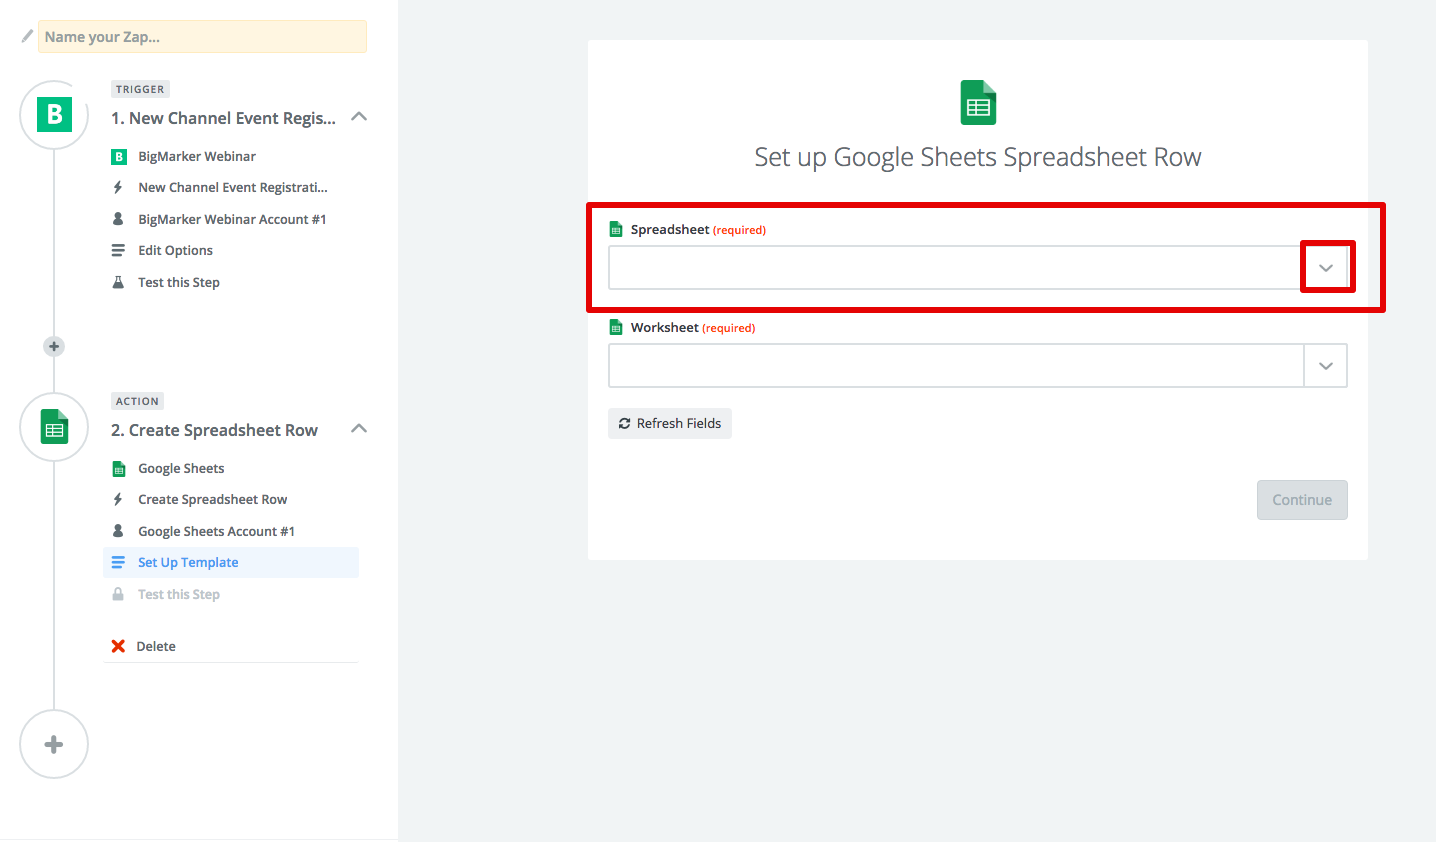
Task: Click flask icon beside Test this Step
Action: coord(118,282)
